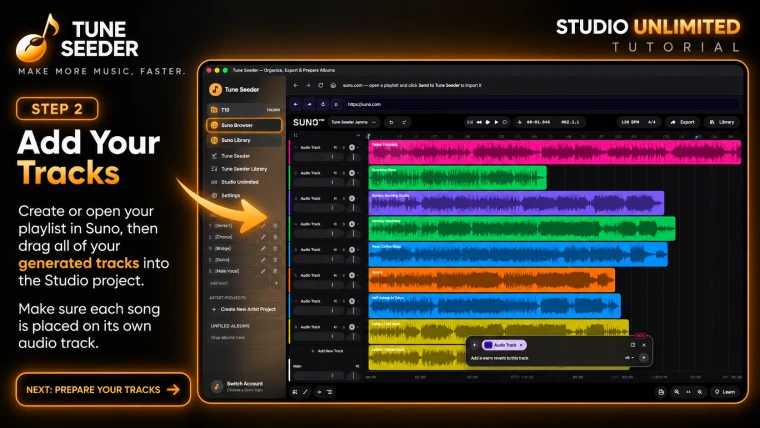The height and width of the screenshot is (428, 760).
Task: Play the project from transport bar
Action: click(x=496, y=122)
